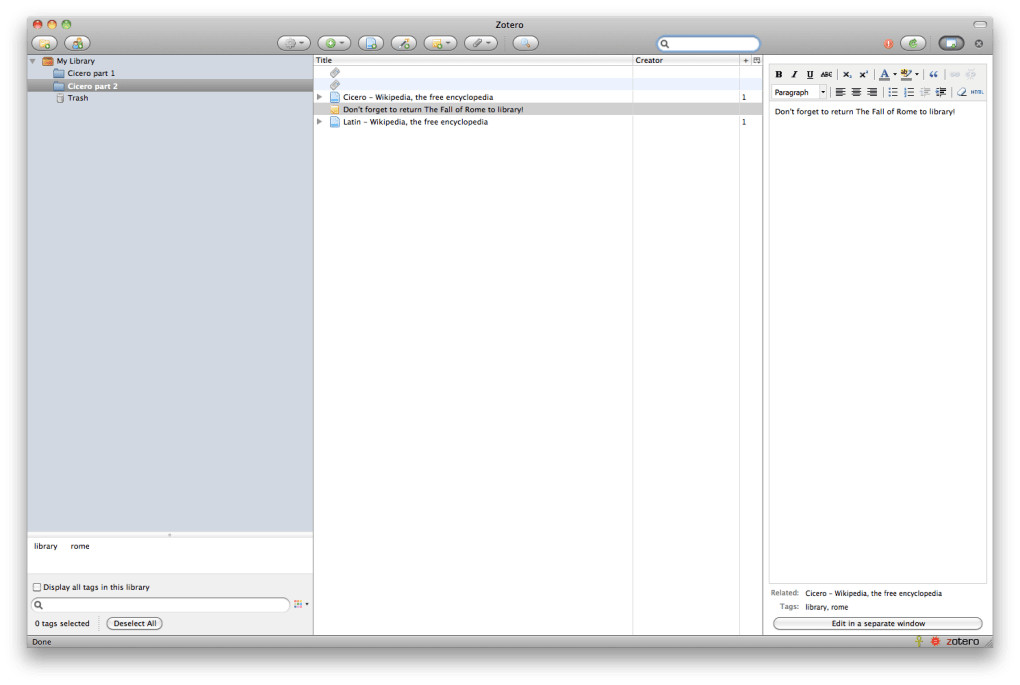Viewport: 1020px width, 685px height.
Task: Click into the note text area
Action: [x=878, y=343]
